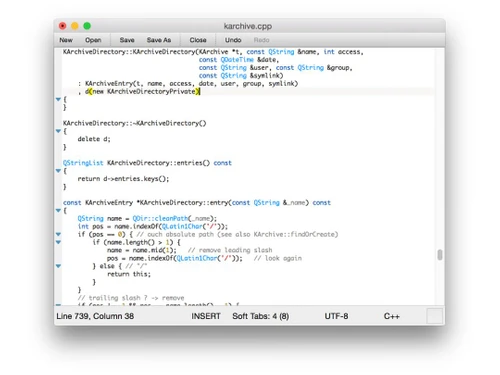Collapse the entry() function body fold arrow
The width and height of the screenshot is (500, 375).
[58, 210]
